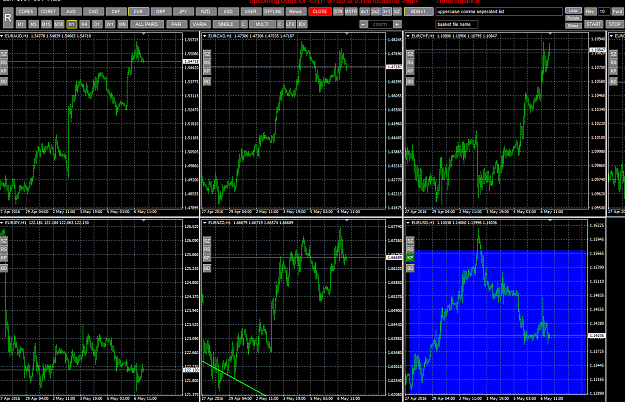Switch to the 4x1 chart layout
The height and width of the screenshot is (402, 625).
tap(364, 12)
